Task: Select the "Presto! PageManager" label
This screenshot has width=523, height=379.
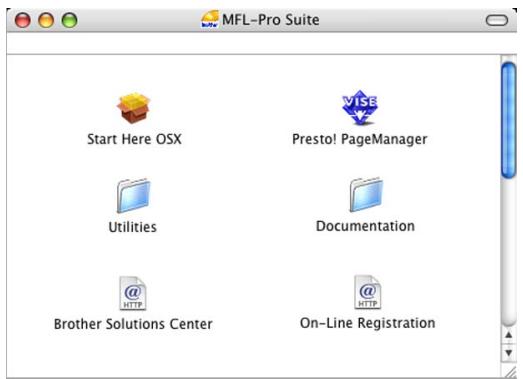Action: tap(360, 139)
